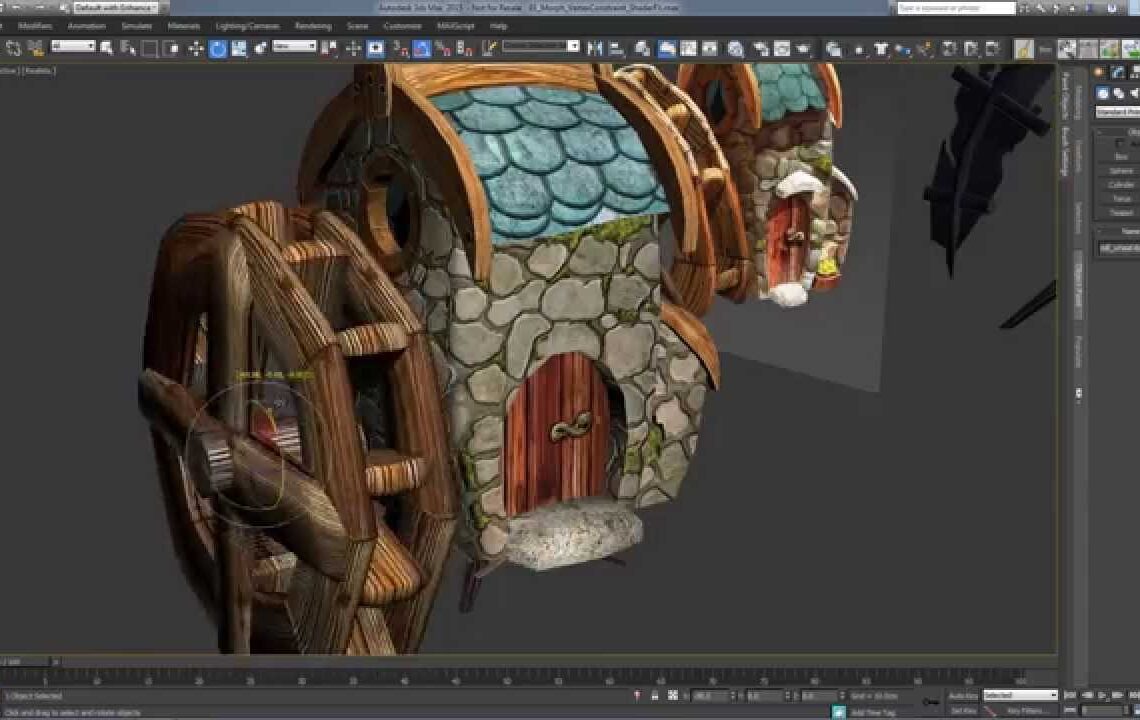Switch to the Geometry category in Create panel
The height and width of the screenshot is (720, 1140).
(x=1103, y=92)
